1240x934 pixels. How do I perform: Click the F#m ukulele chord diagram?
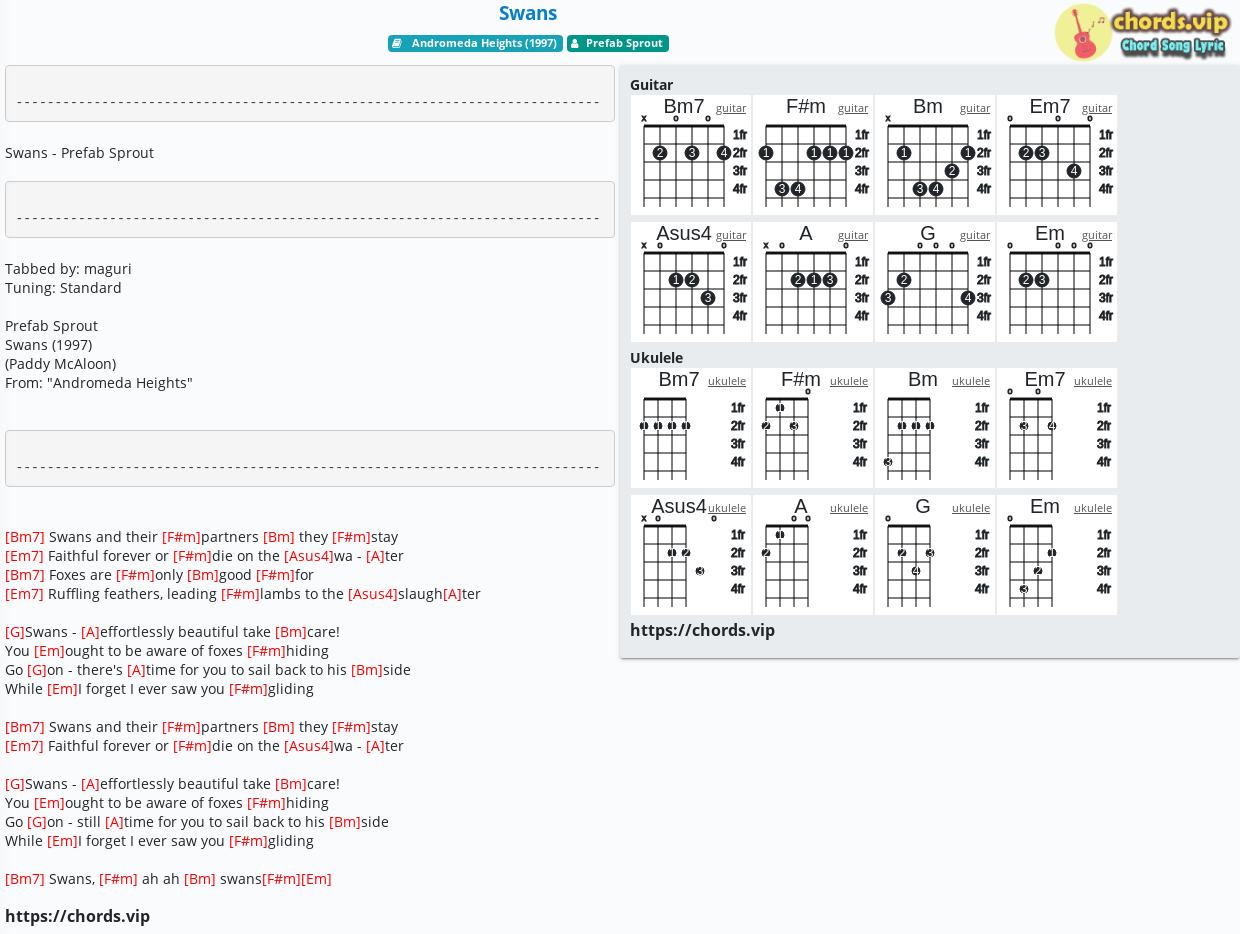click(x=813, y=428)
